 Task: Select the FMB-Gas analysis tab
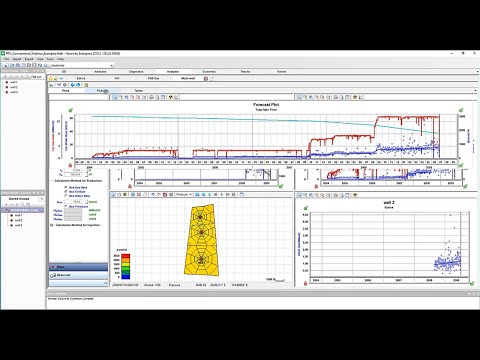tap(153, 78)
